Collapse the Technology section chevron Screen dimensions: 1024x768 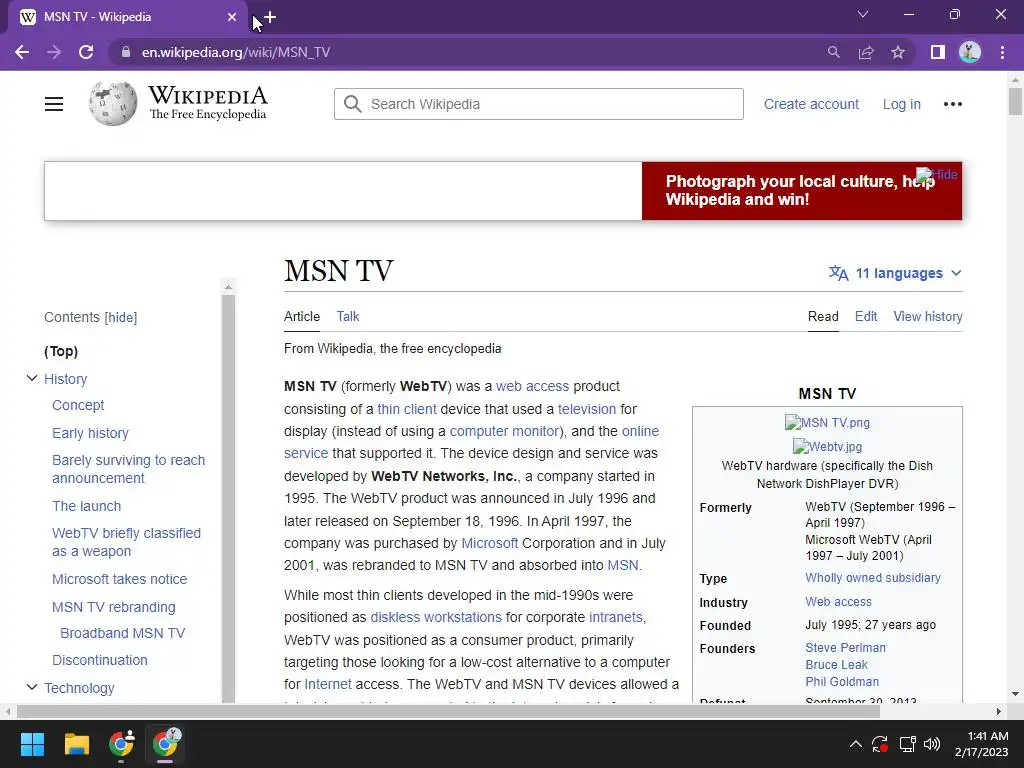click(31, 687)
